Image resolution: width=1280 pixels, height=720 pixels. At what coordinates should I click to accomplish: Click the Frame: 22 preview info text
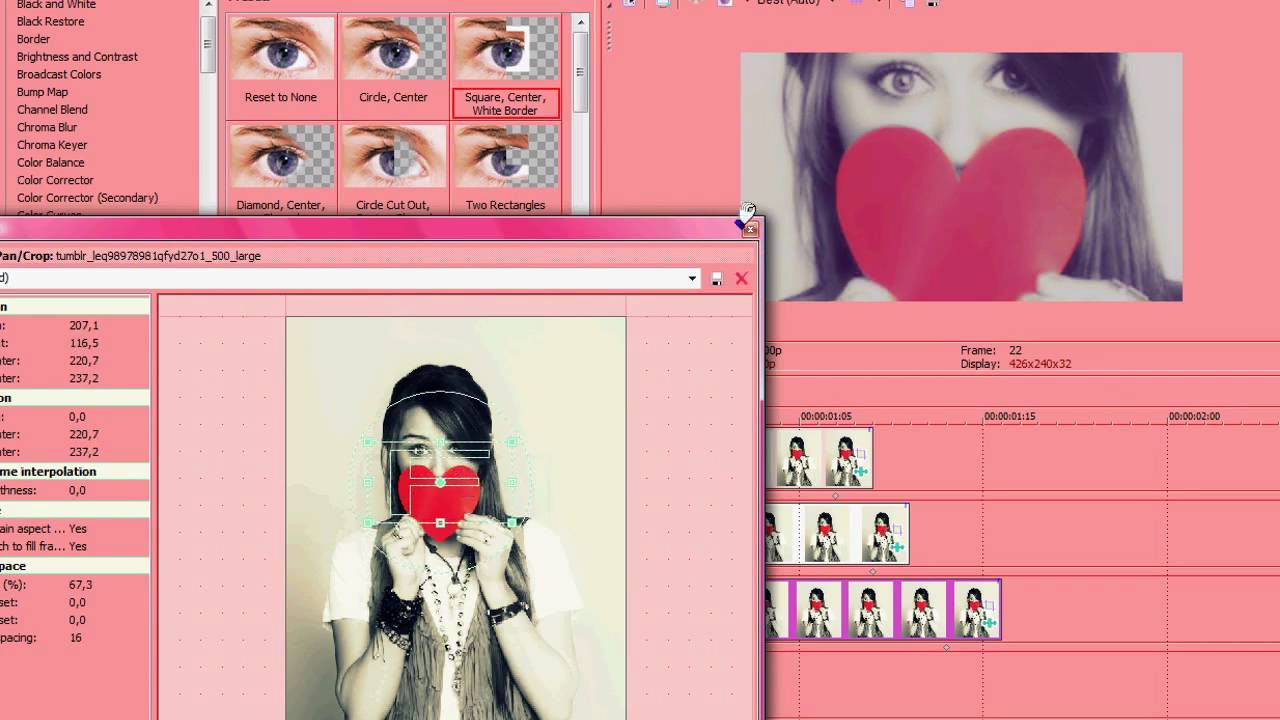coord(991,351)
